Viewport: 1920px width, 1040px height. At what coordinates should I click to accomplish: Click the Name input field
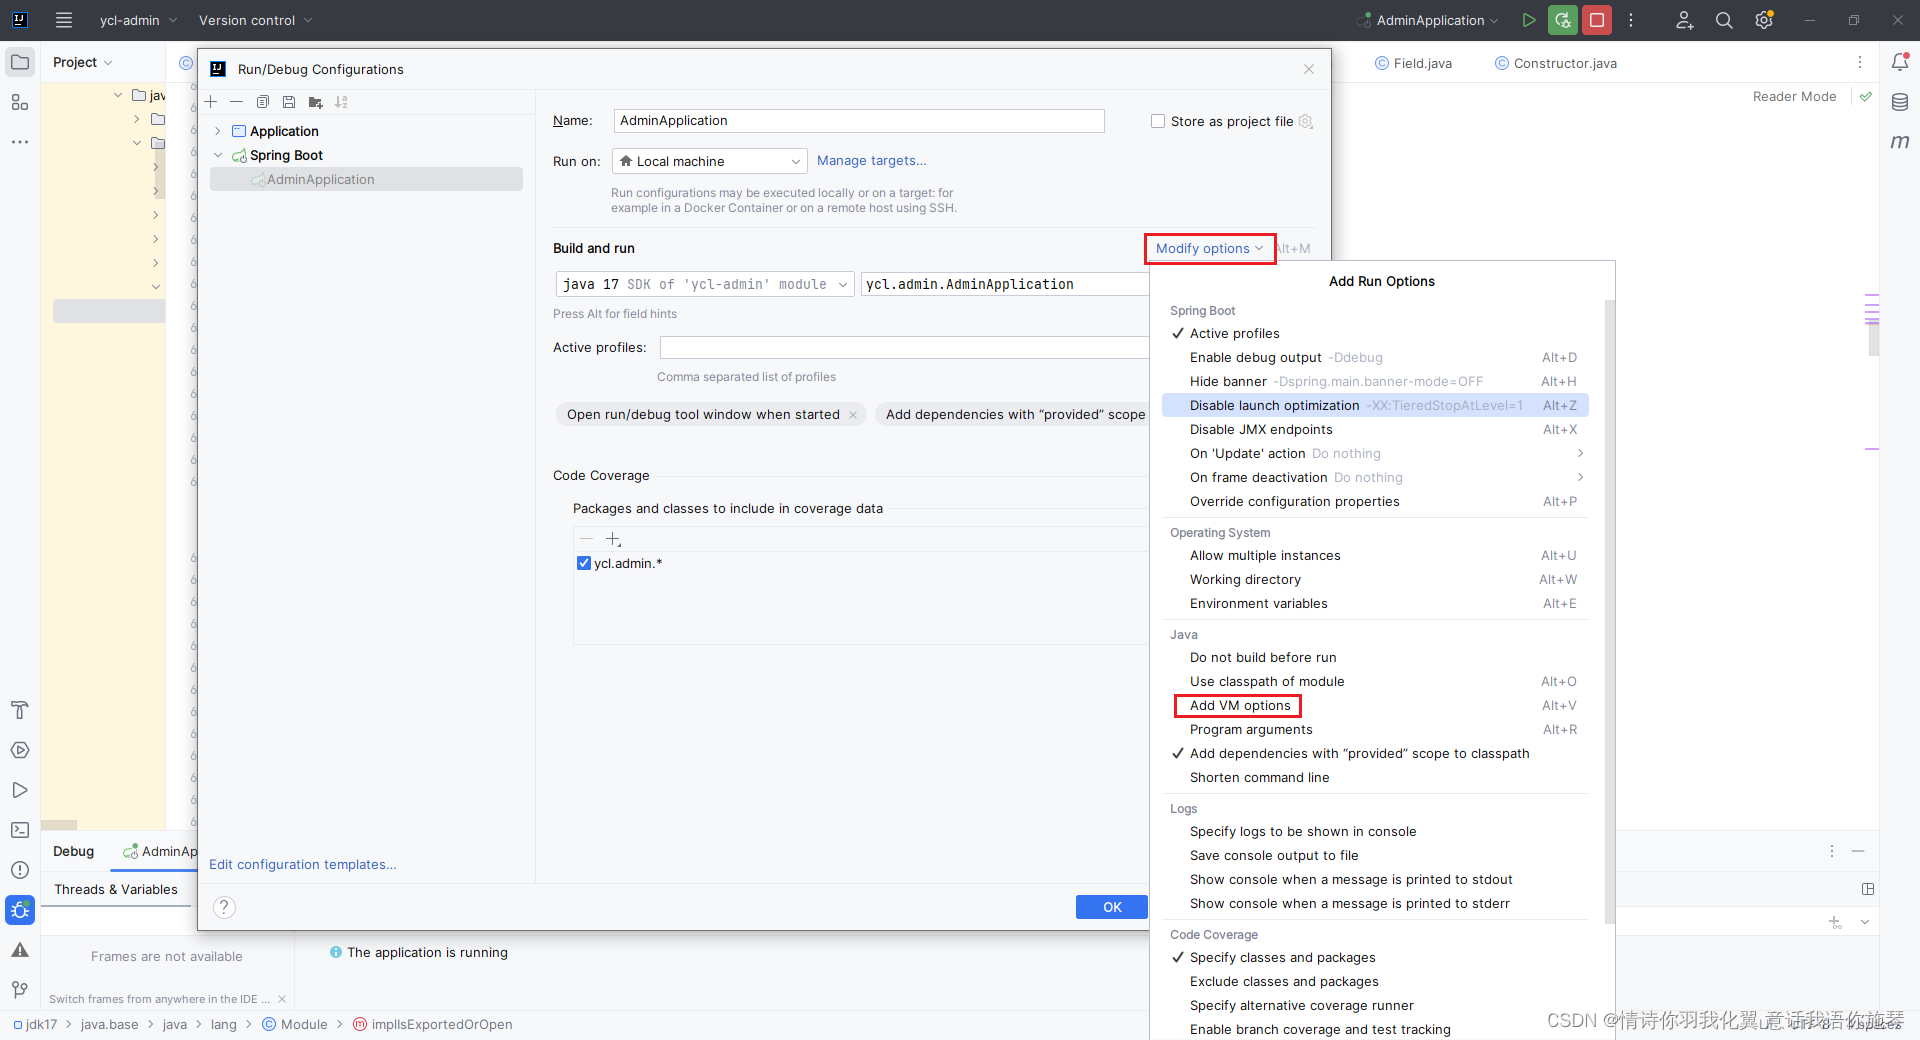[x=859, y=121]
